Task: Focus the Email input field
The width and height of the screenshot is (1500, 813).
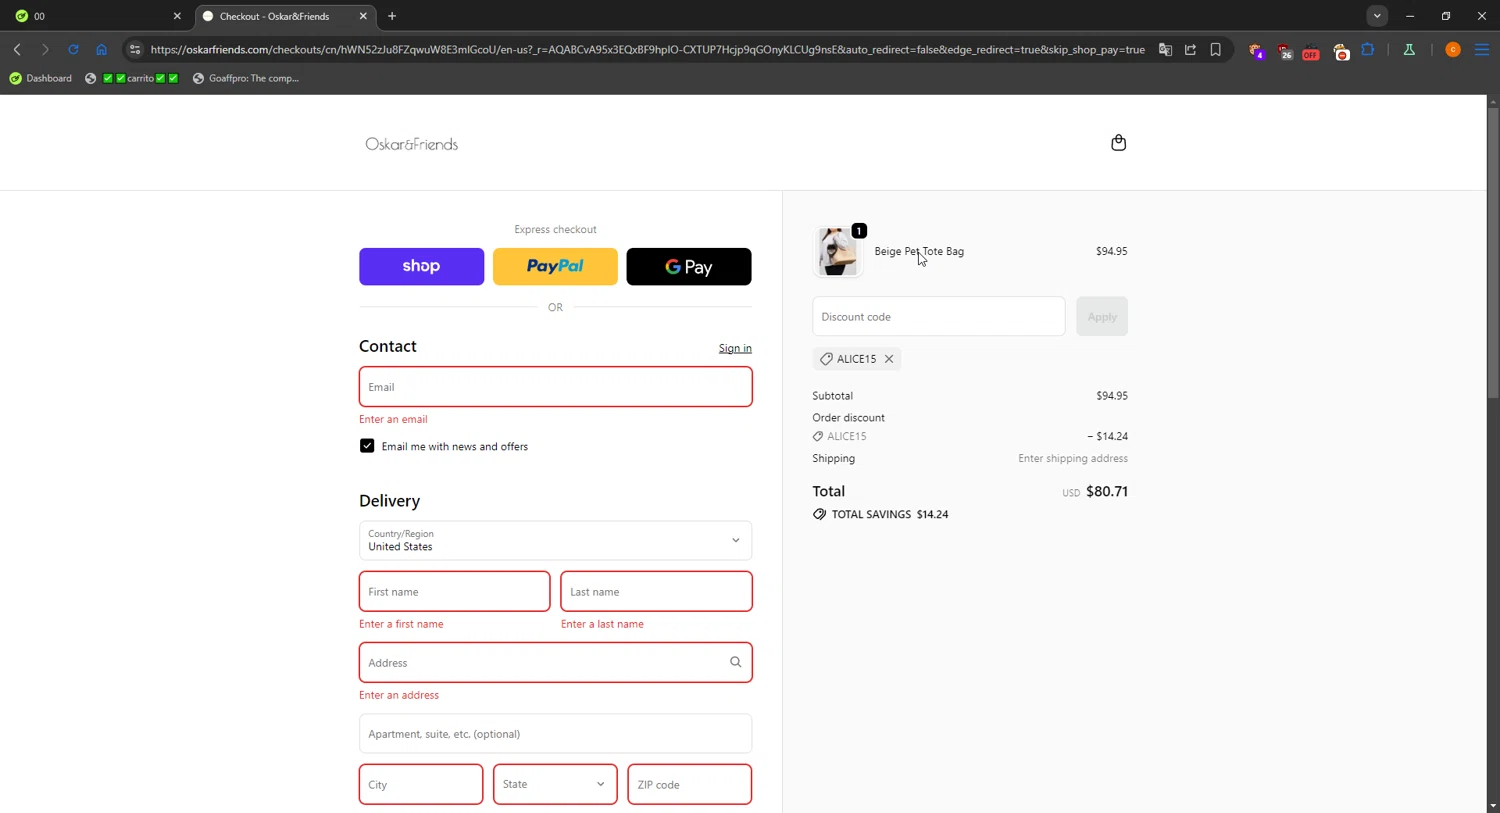Action: pyautogui.click(x=555, y=386)
